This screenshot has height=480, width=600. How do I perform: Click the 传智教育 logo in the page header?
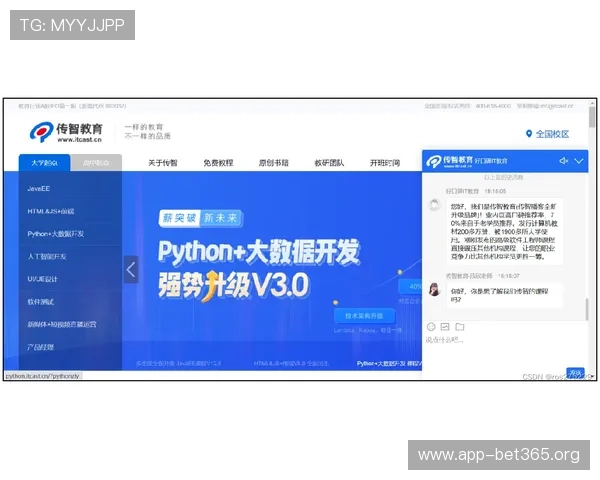(66, 132)
